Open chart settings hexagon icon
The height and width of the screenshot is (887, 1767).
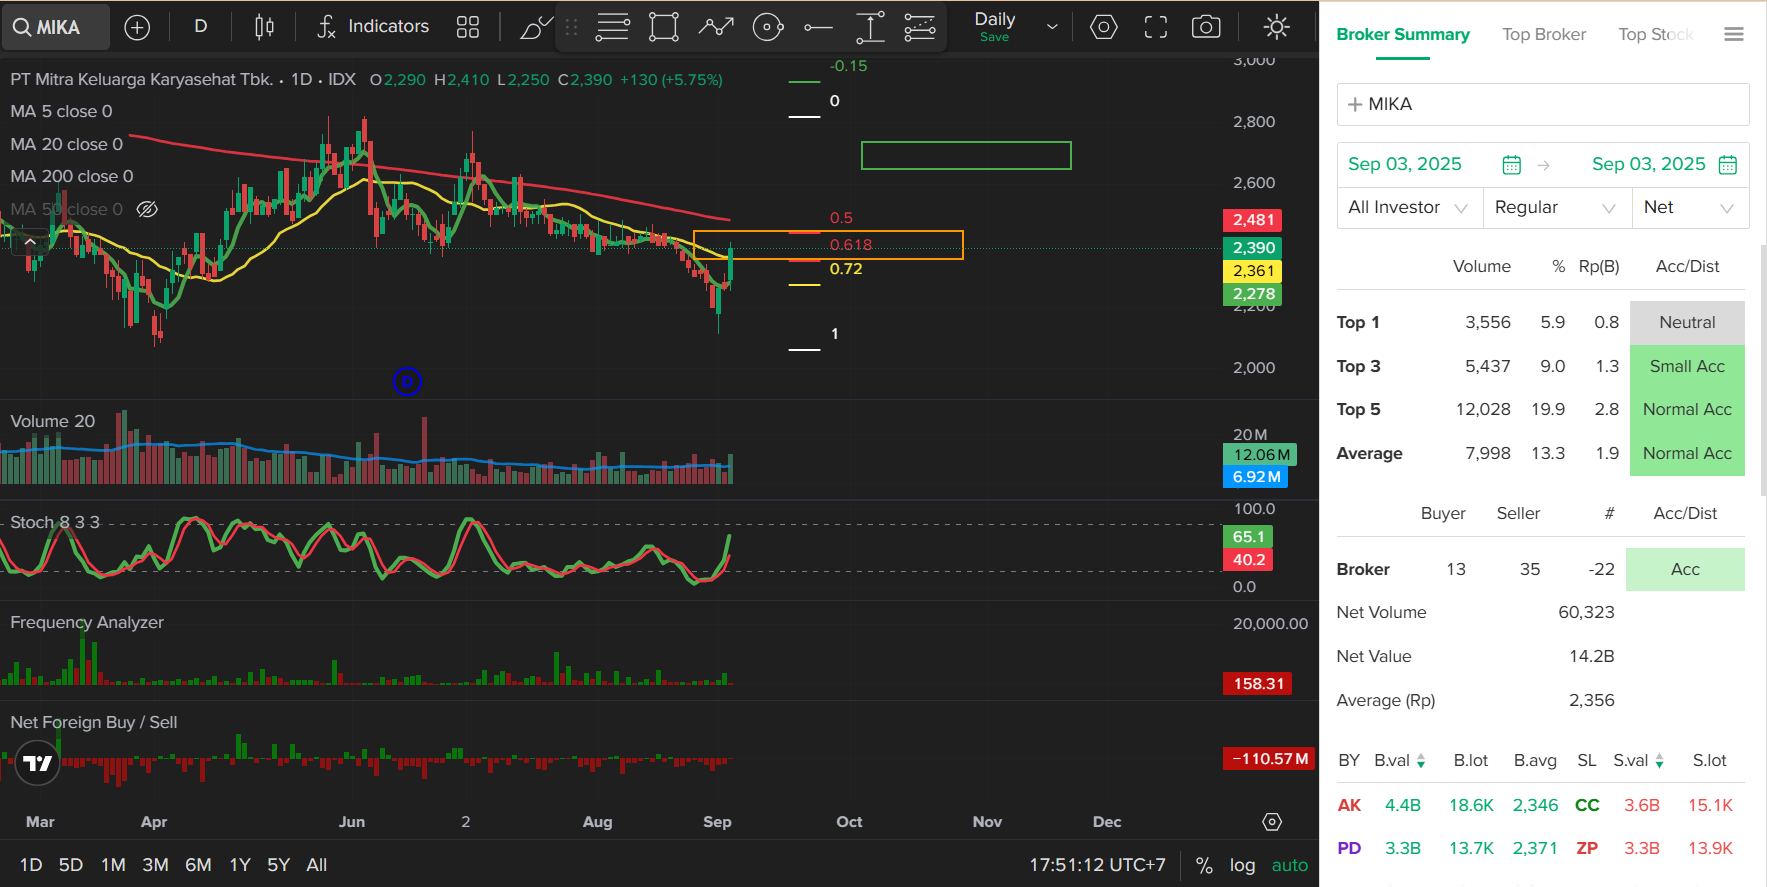pyautogui.click(x=1104, y=27)
